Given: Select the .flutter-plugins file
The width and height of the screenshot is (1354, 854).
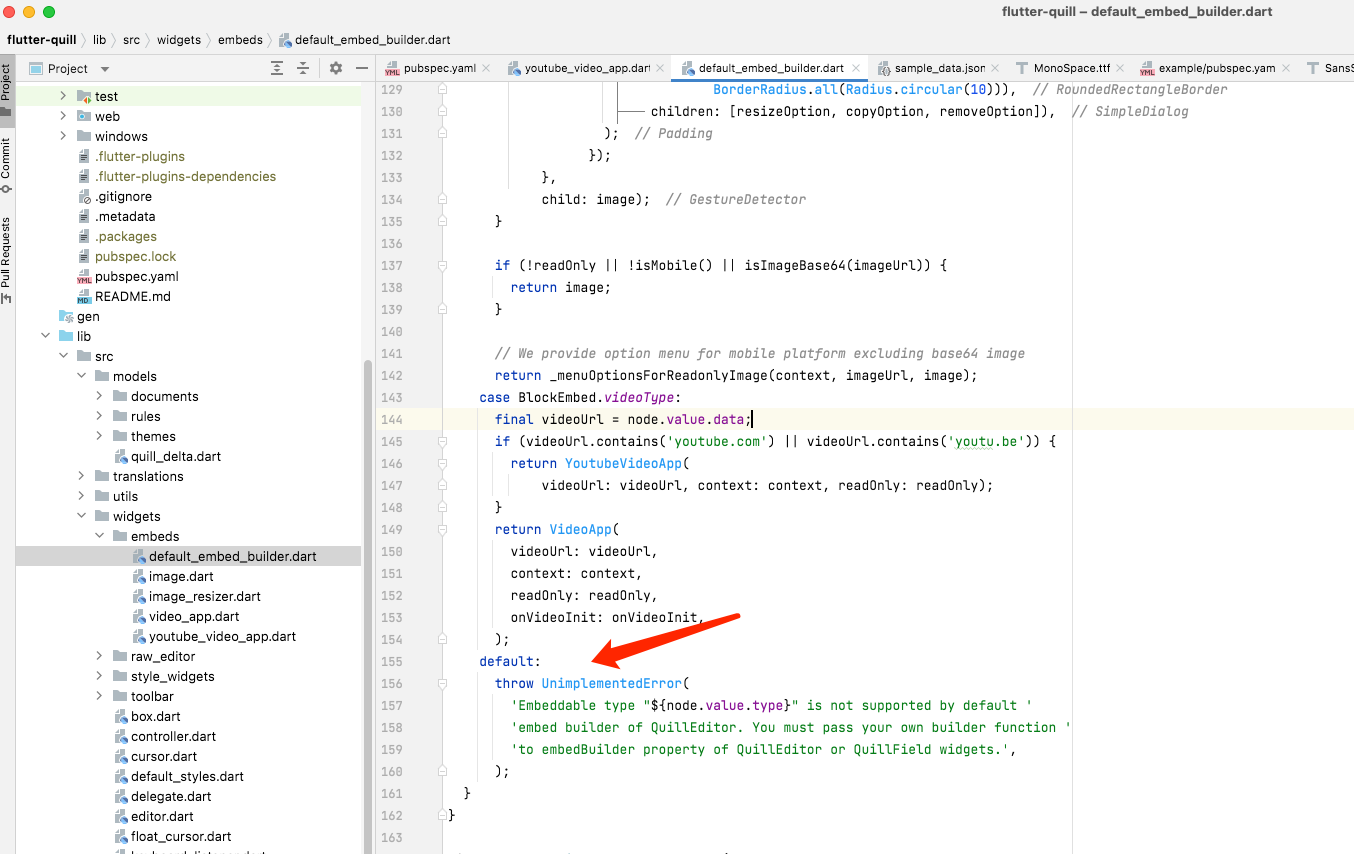Looking at the screenshot, I should coord(139,156).
